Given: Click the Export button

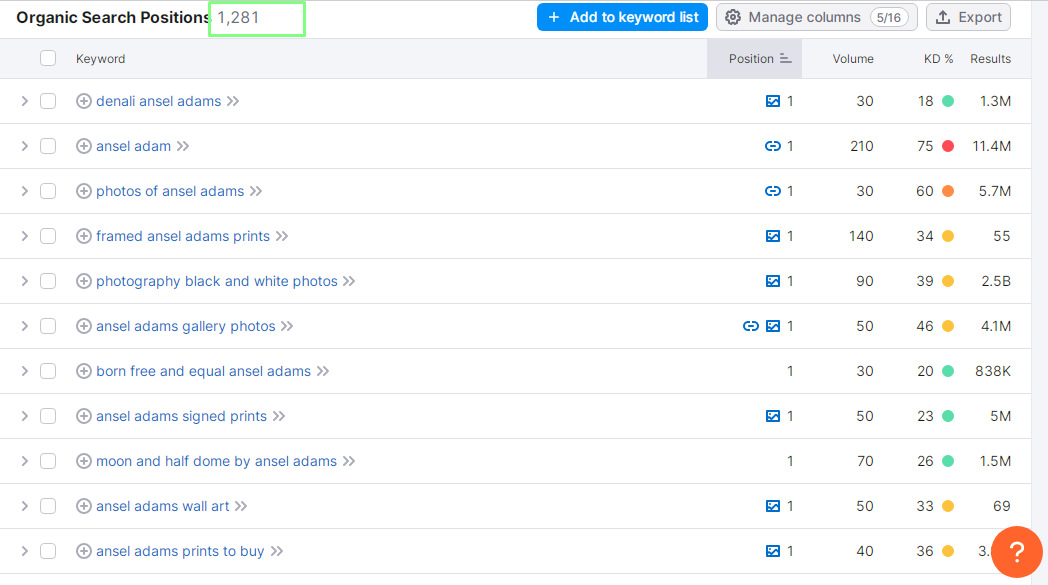Looking at the screenshot, I should click(968, 17).
